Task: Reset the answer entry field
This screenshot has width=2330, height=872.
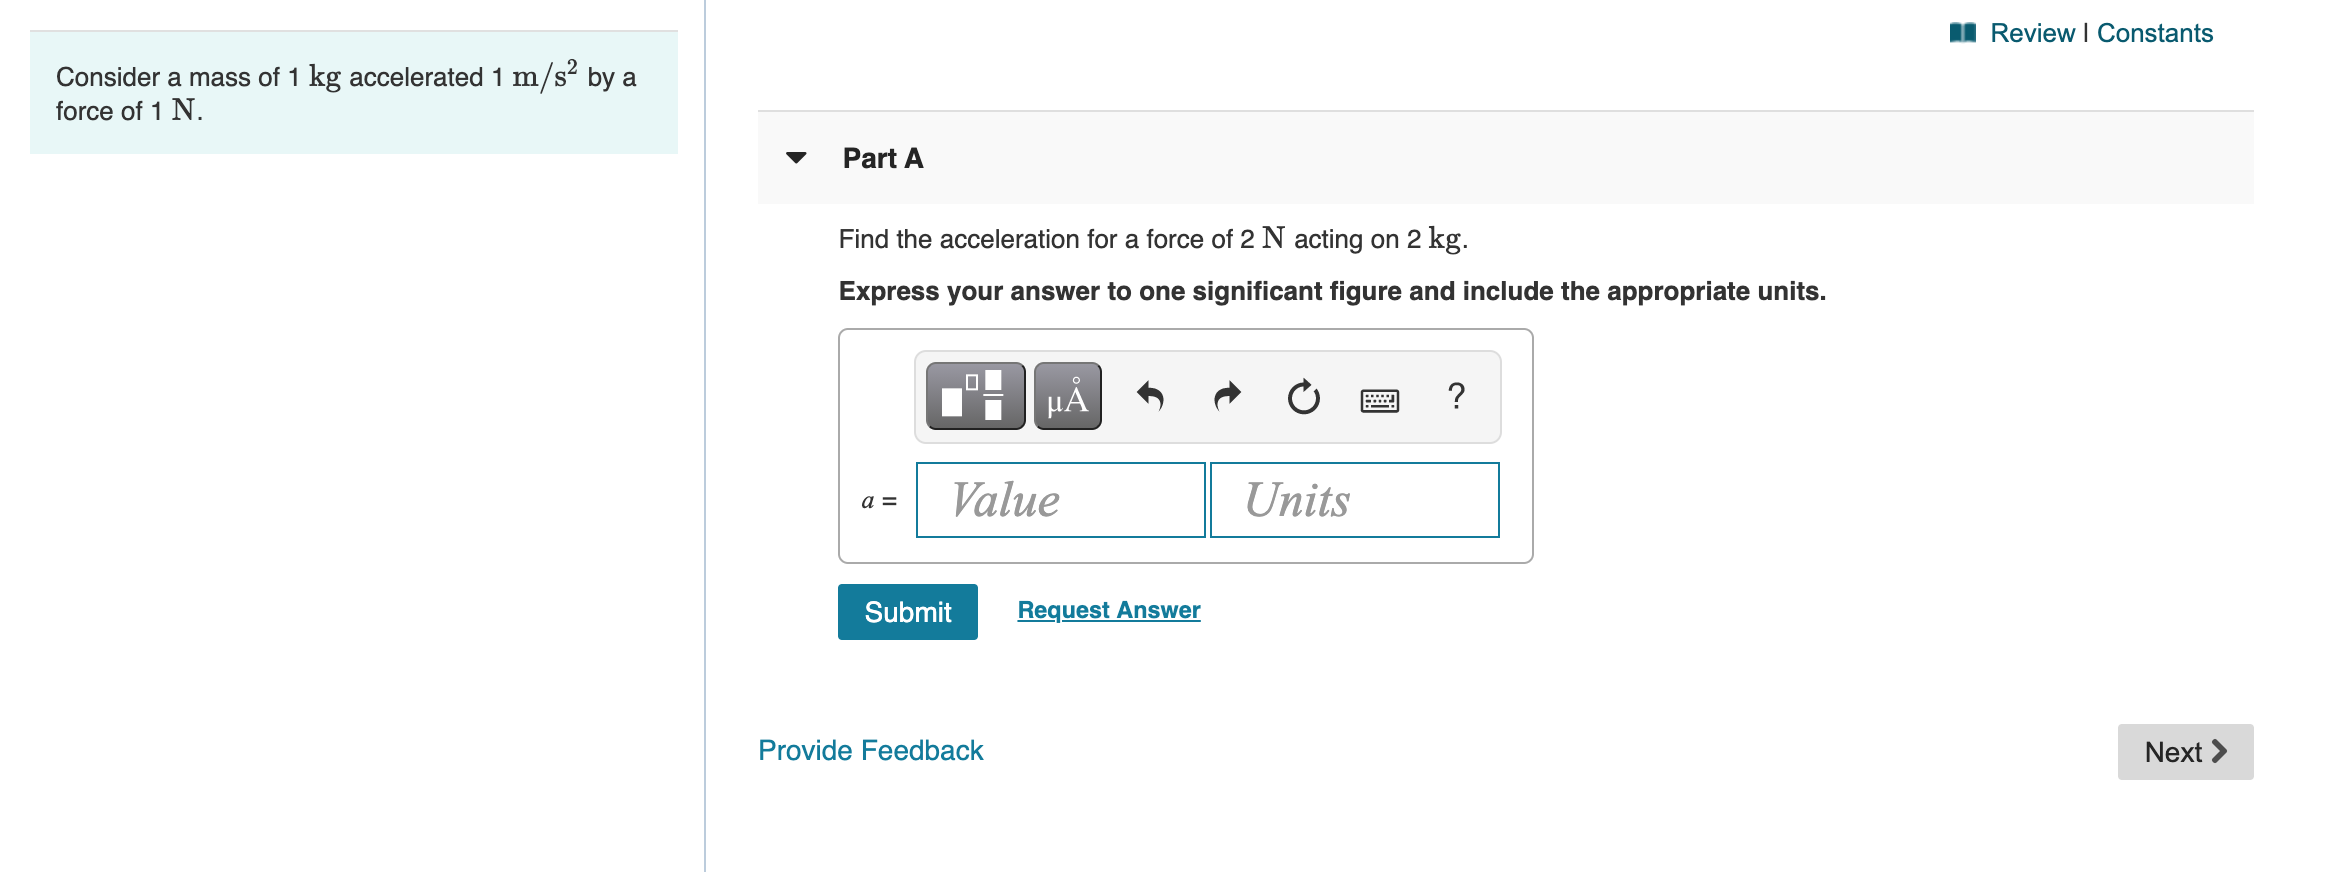Action: [x=1302, y=396]
